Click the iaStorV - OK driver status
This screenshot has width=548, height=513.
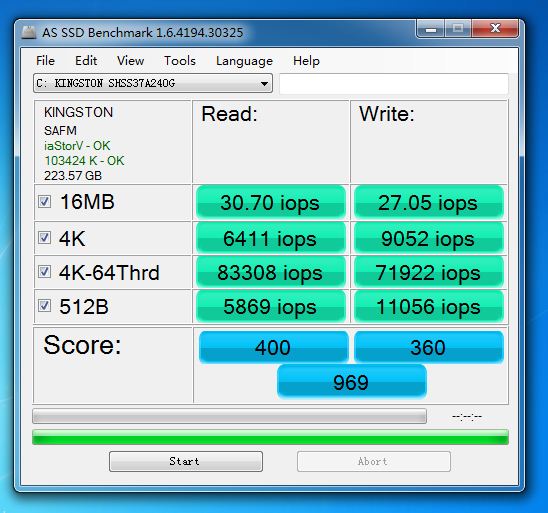pyautogui.click(x=77, y=146)
